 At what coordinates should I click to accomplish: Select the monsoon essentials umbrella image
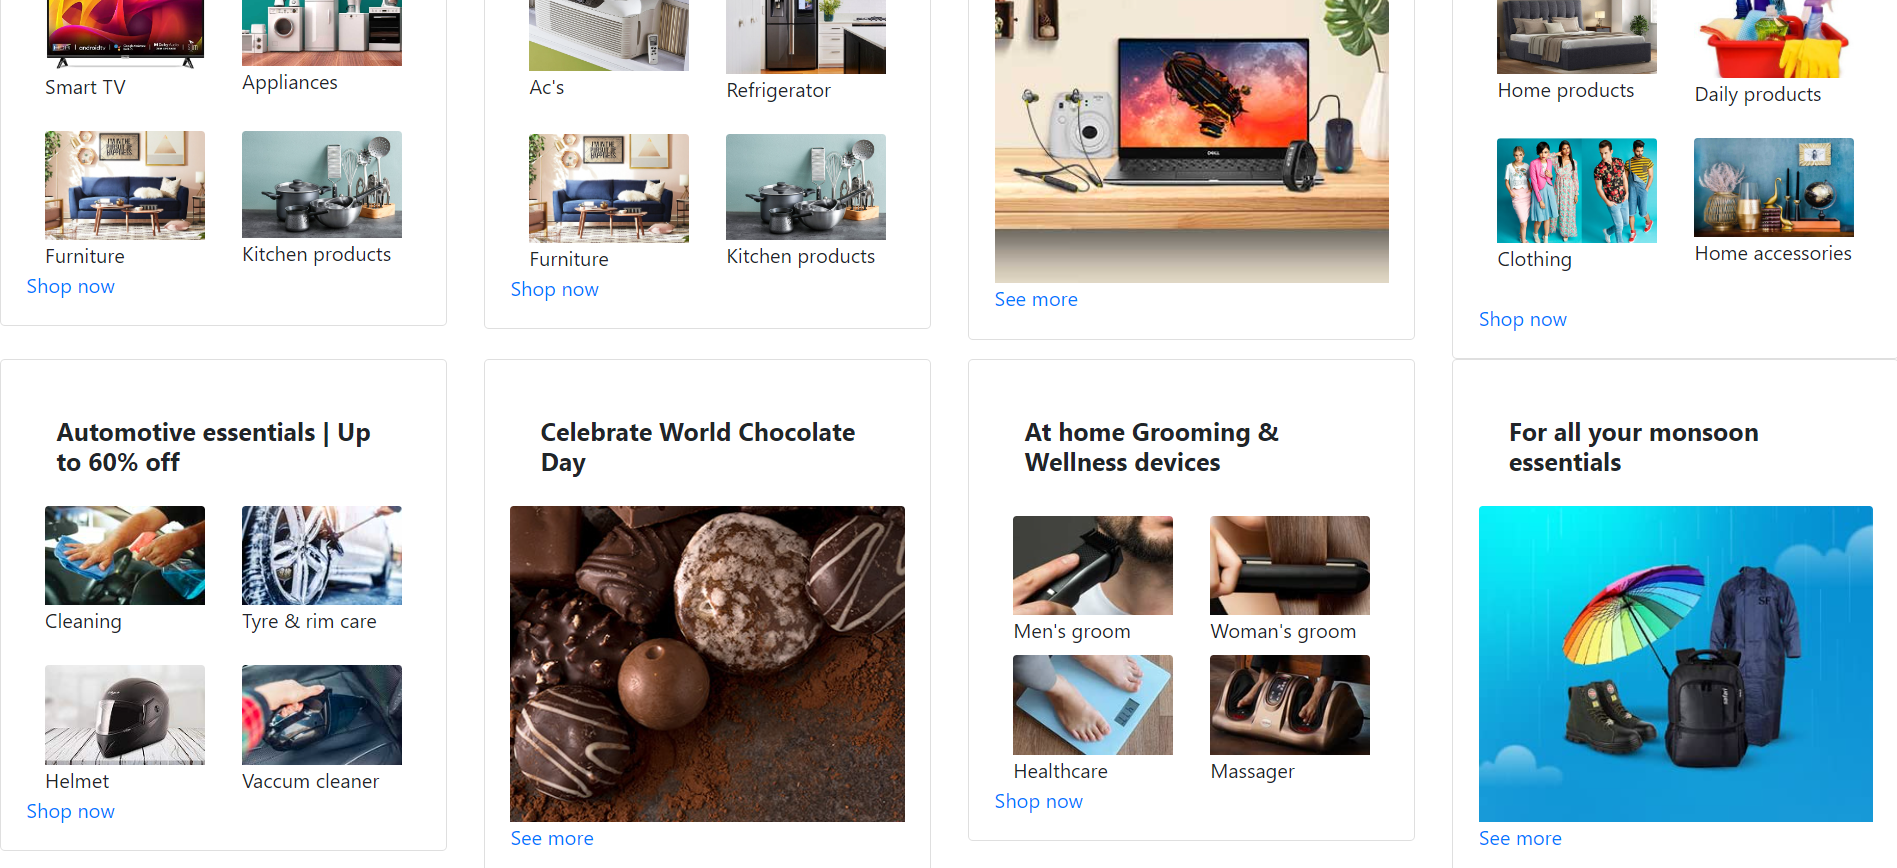(x=1676, y=664)
